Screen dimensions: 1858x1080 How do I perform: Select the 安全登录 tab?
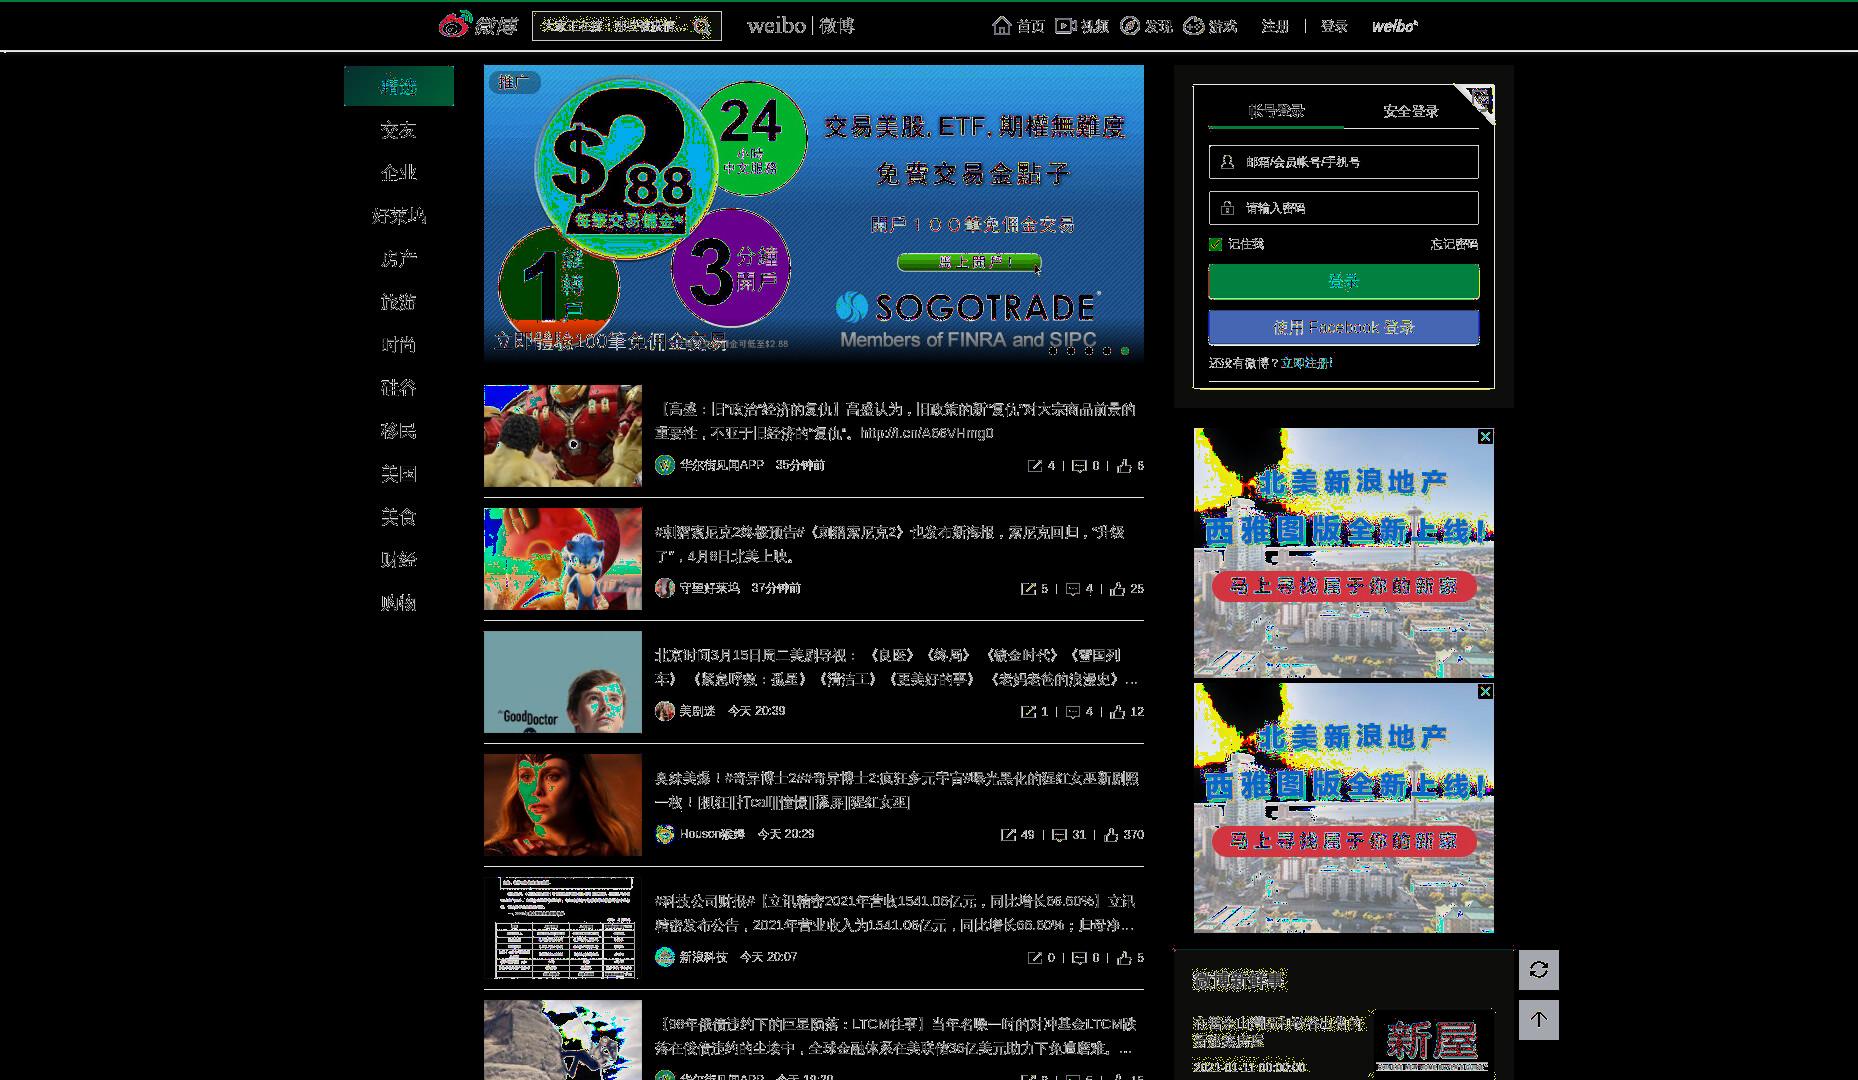pyautogui.click(x=1410, y=111)
